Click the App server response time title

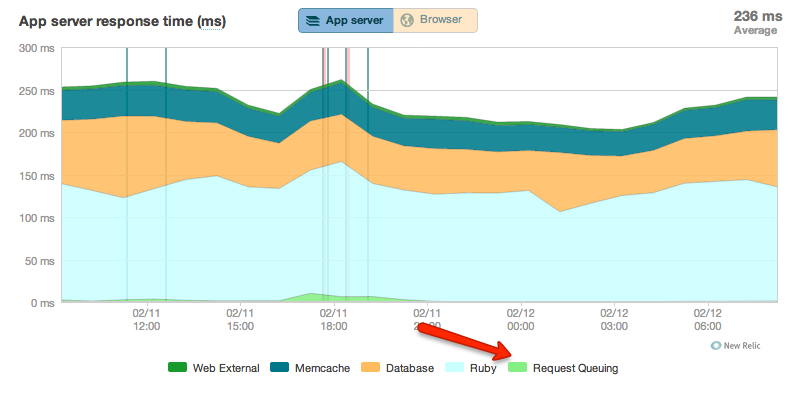[x=122, y=22]
